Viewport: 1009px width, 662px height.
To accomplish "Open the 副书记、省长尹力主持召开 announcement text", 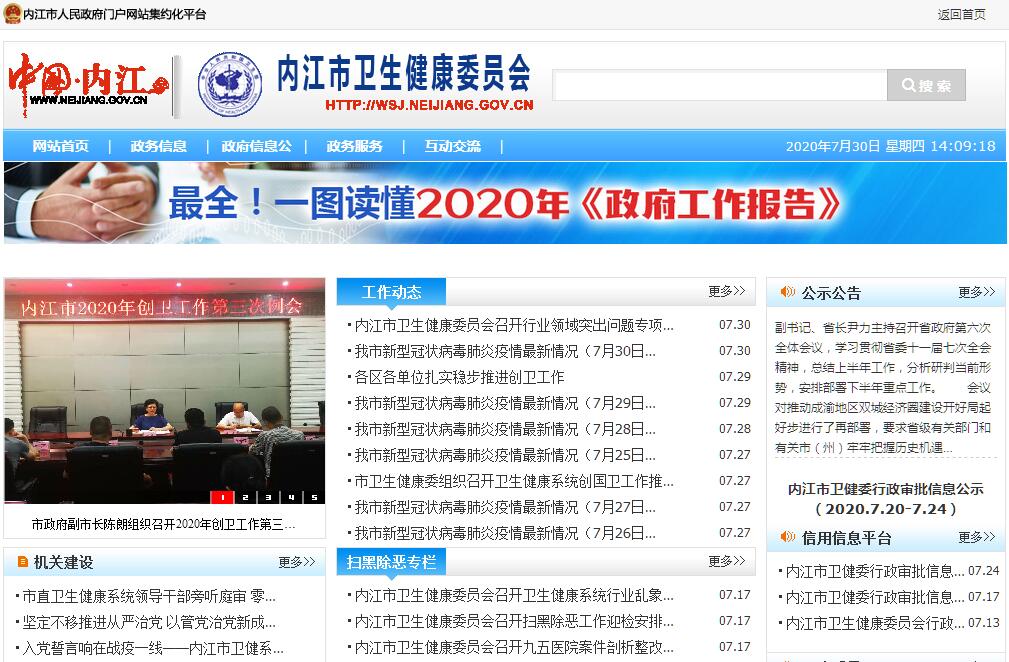I will (883, 387).
